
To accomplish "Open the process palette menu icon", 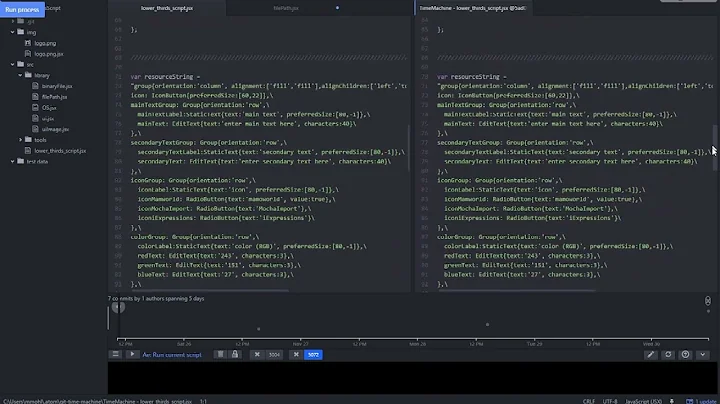I will [x=115, y=354].
